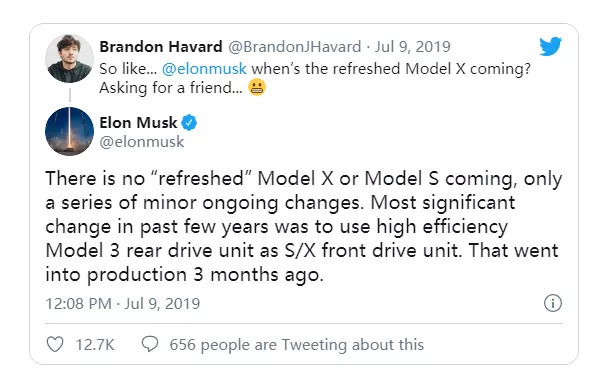
Task: Click the reply speech bubble icon
Action: click(150, 344)
